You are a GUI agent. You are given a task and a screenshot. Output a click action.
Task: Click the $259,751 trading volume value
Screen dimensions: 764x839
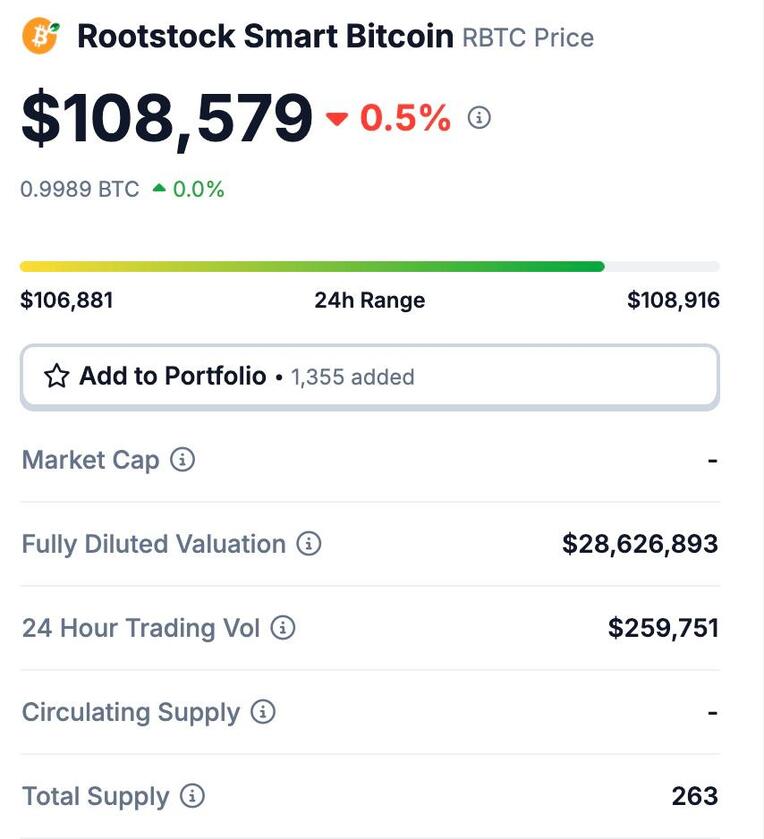[x=663, y=628]
